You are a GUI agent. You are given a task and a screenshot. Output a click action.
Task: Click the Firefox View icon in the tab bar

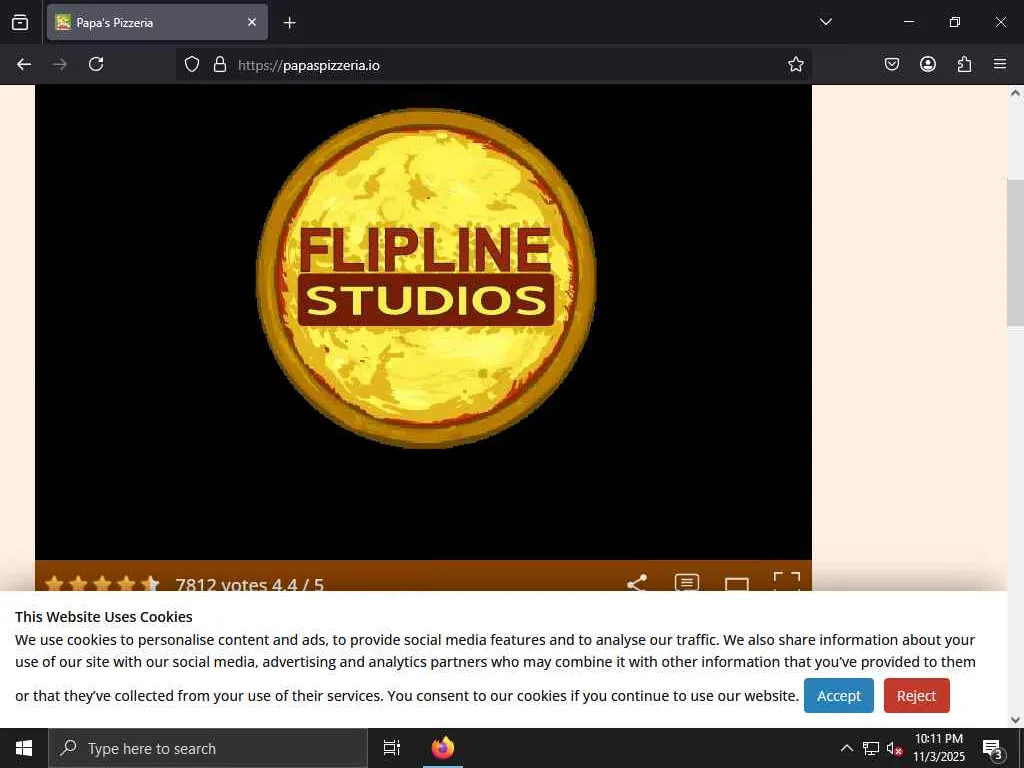[x=20, y=22]
